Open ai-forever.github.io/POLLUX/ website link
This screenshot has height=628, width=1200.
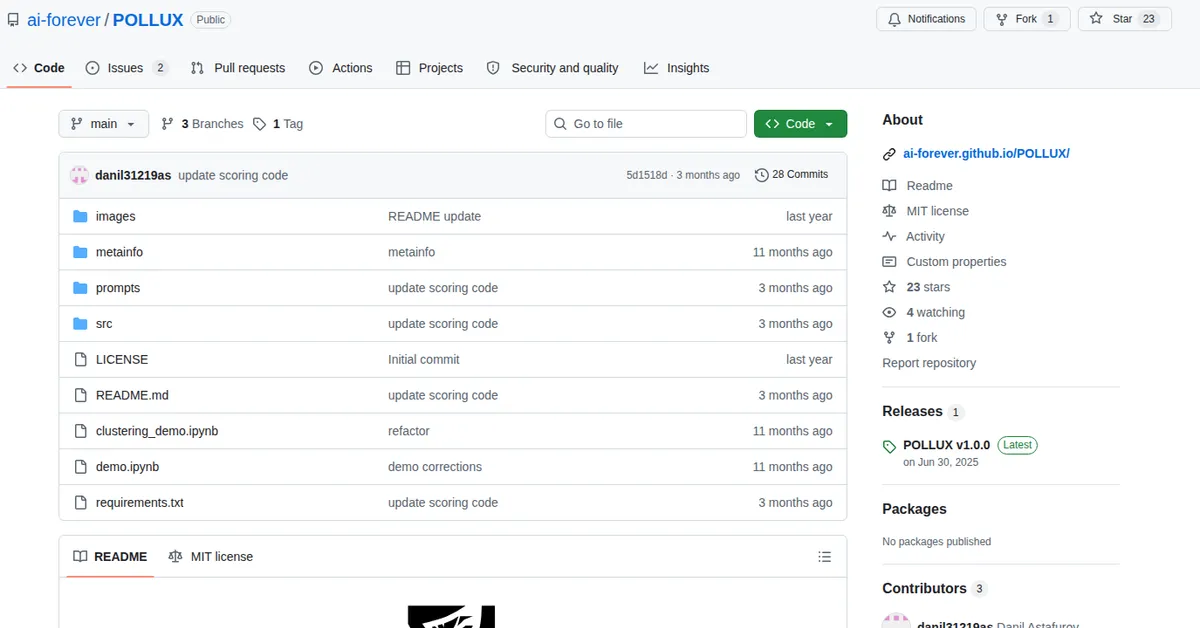click(x=986, y=154)
